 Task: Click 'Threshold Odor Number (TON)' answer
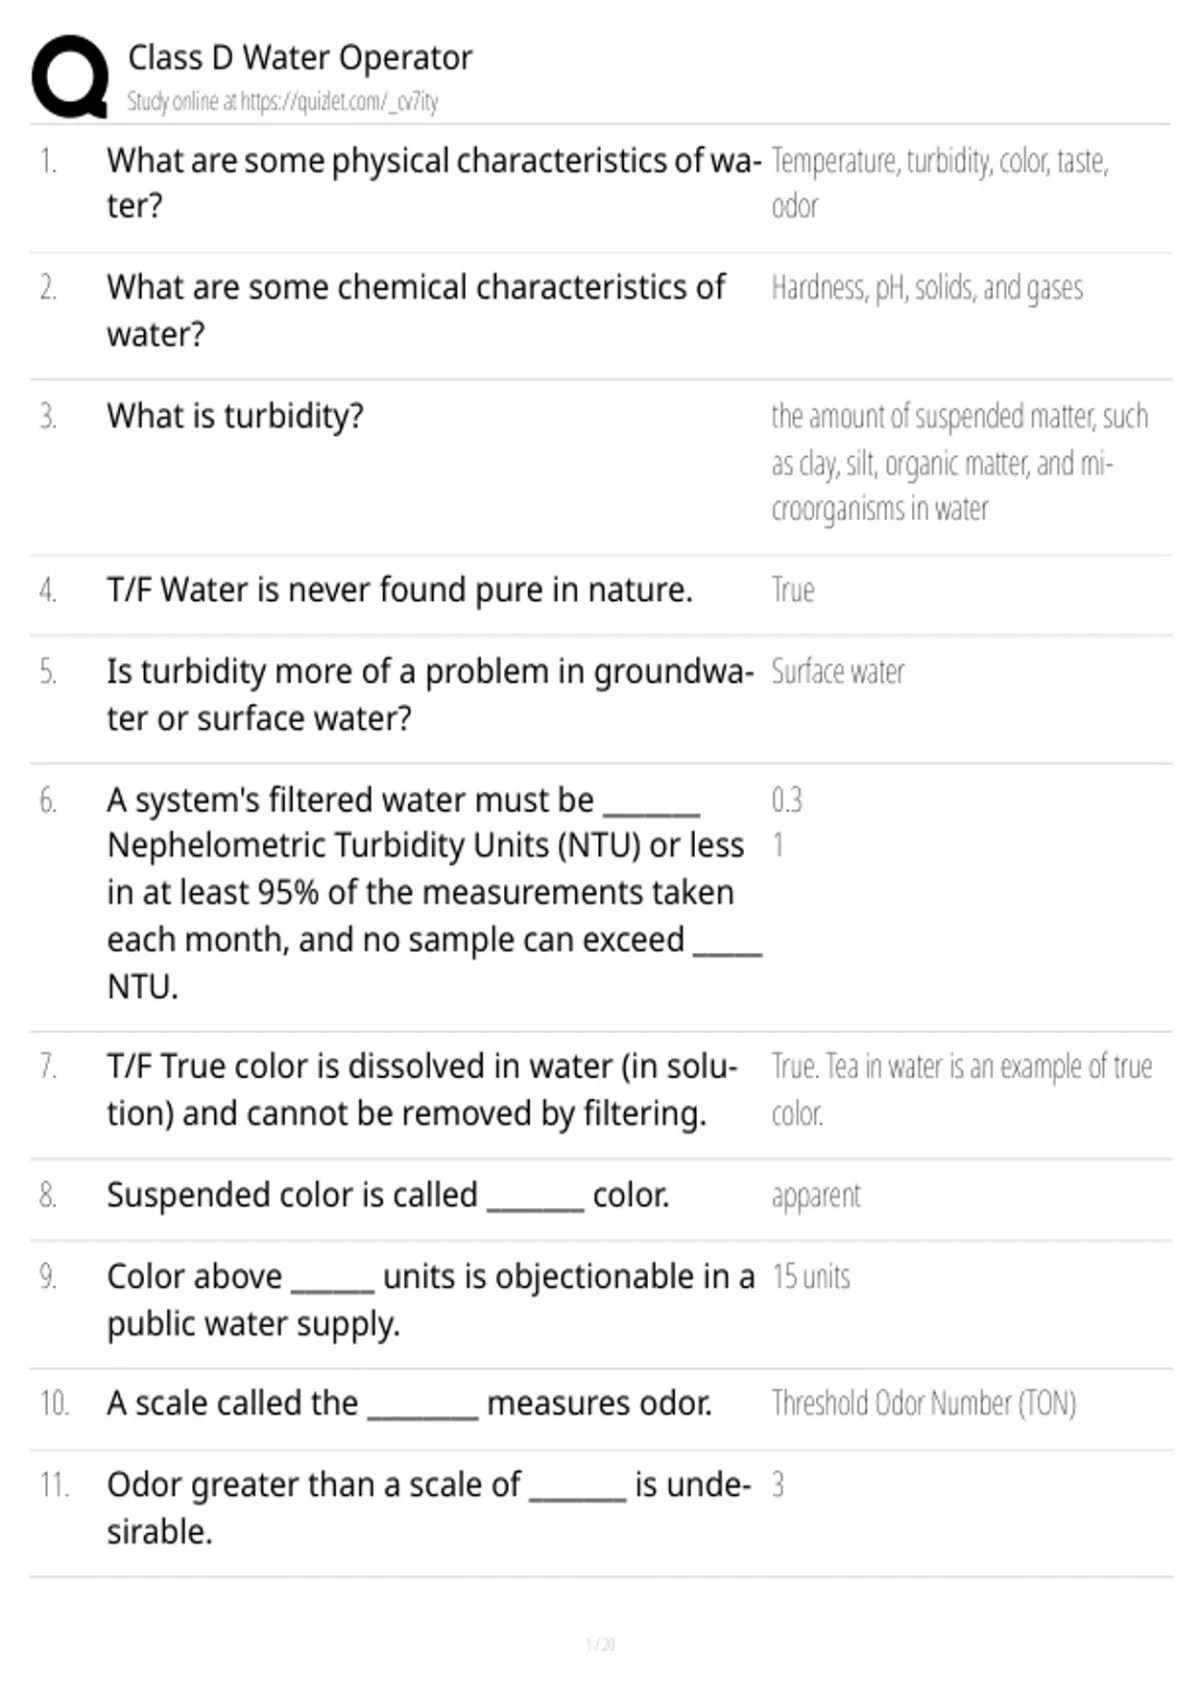pos(923,1404)
